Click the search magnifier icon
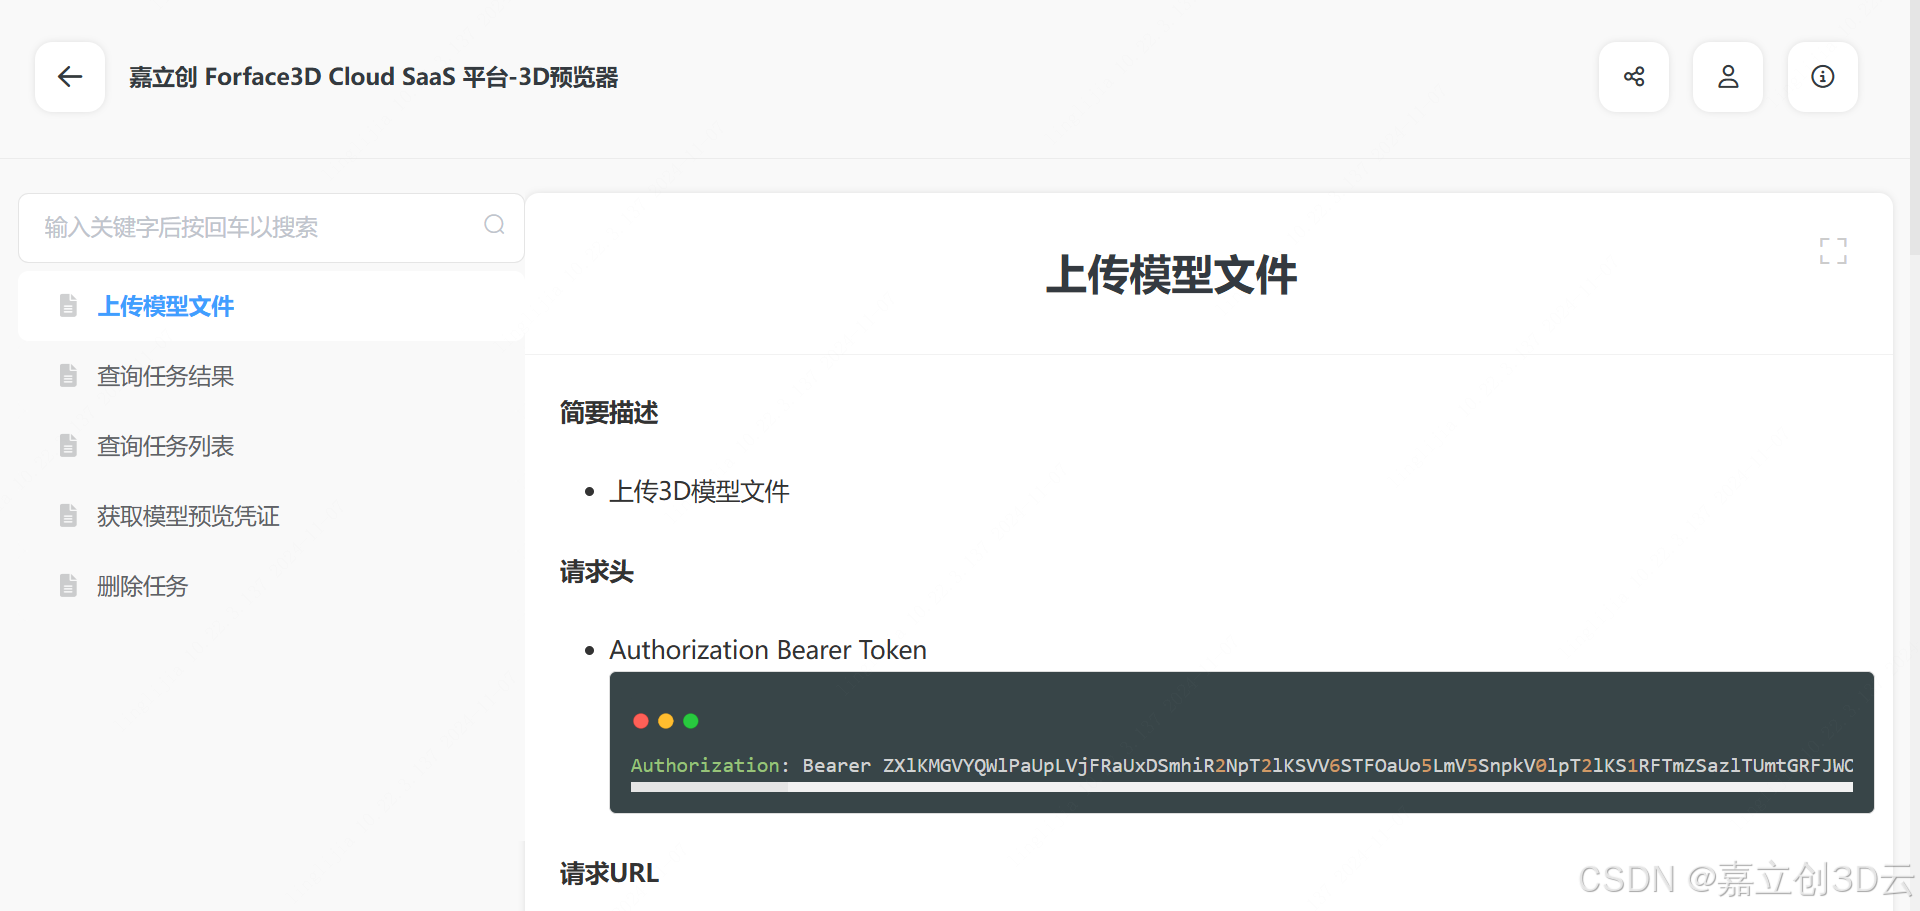 (x=494, y=225)
